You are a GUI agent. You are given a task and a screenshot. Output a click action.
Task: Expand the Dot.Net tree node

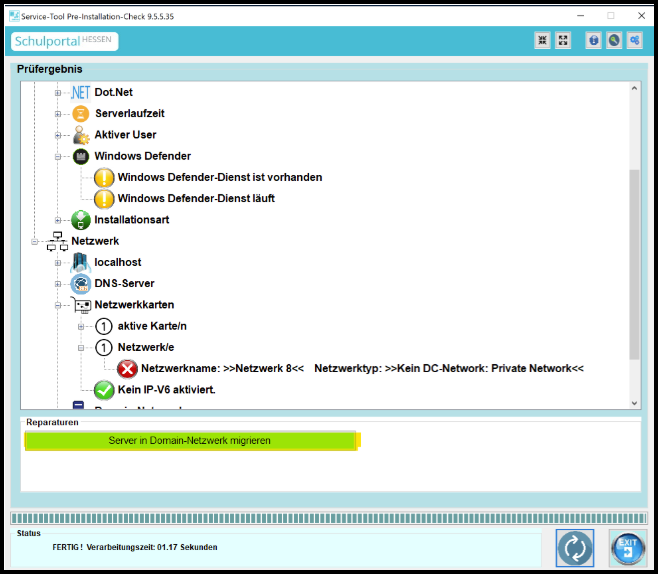pos(58,93)
